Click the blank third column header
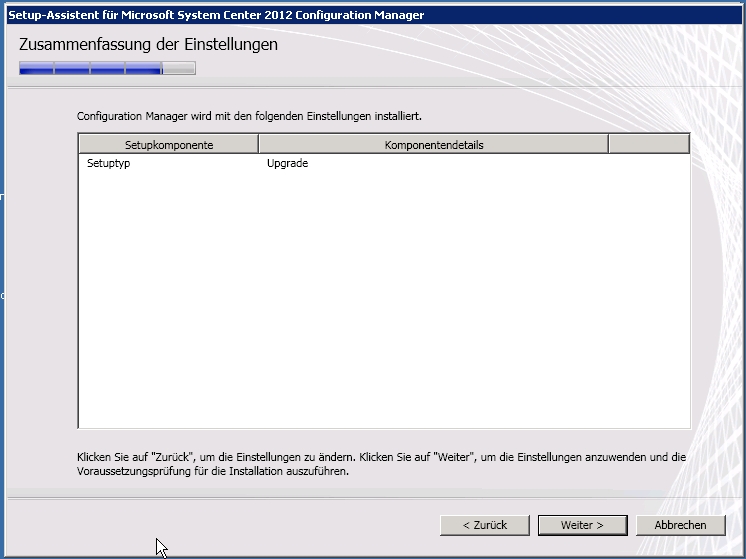Viewport: 746px width, 559px height. [648, 145]
